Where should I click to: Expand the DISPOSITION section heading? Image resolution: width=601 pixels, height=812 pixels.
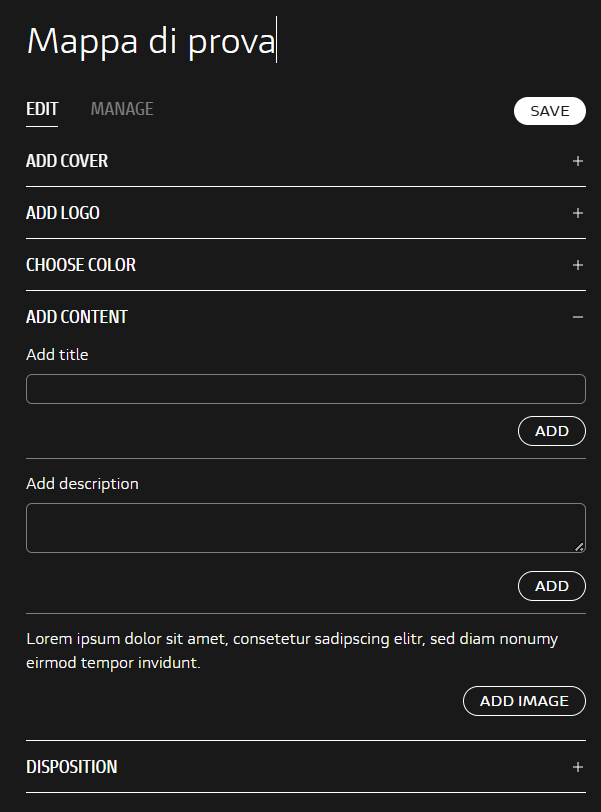[72, 767]
